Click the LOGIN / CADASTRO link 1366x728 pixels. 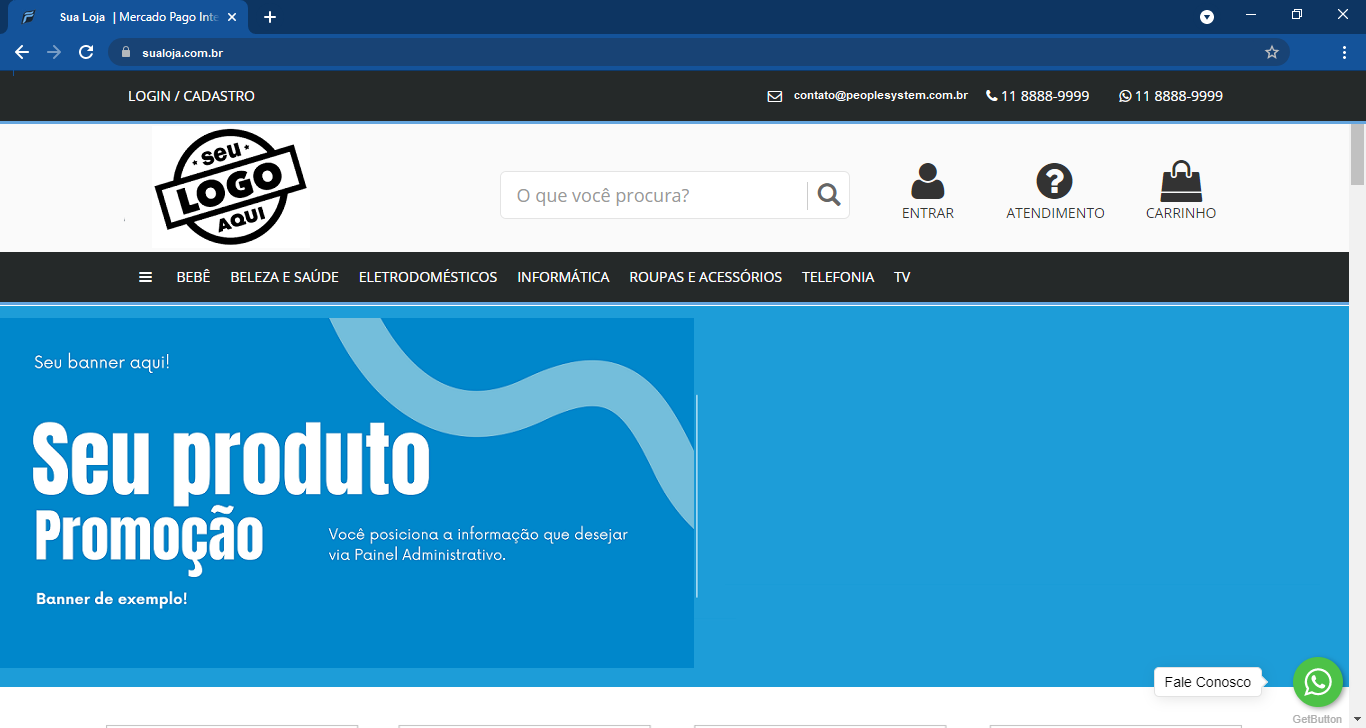190,95
